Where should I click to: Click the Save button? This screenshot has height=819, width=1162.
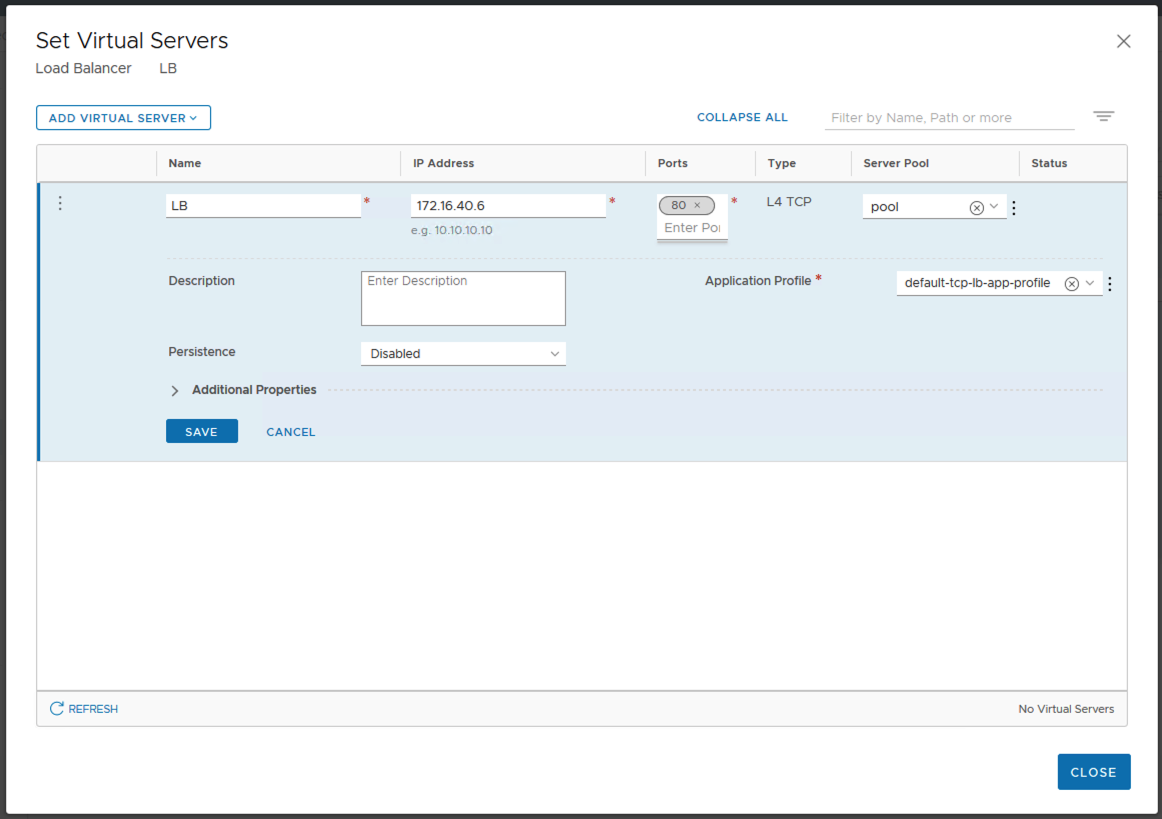(x=202, y=432)
